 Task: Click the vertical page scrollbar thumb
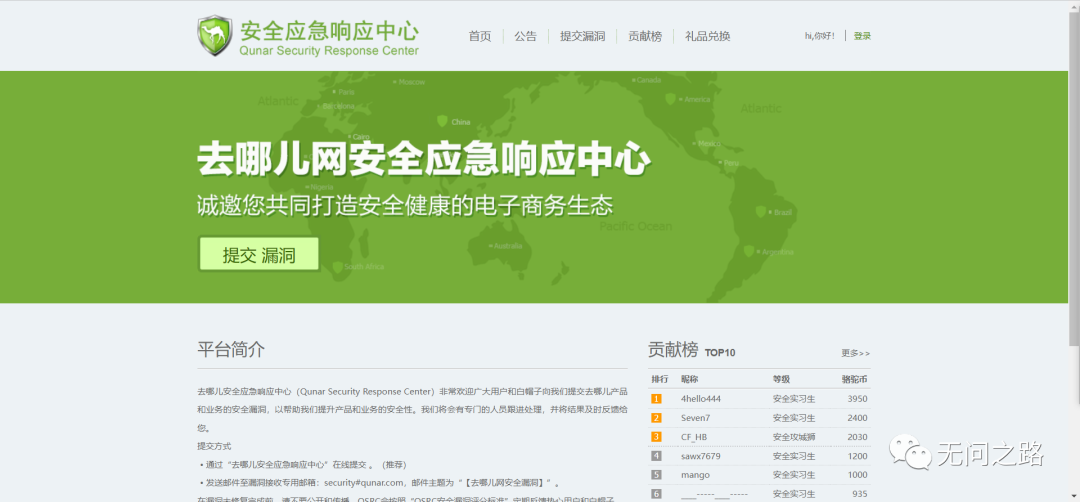[x=1074, y=179]
